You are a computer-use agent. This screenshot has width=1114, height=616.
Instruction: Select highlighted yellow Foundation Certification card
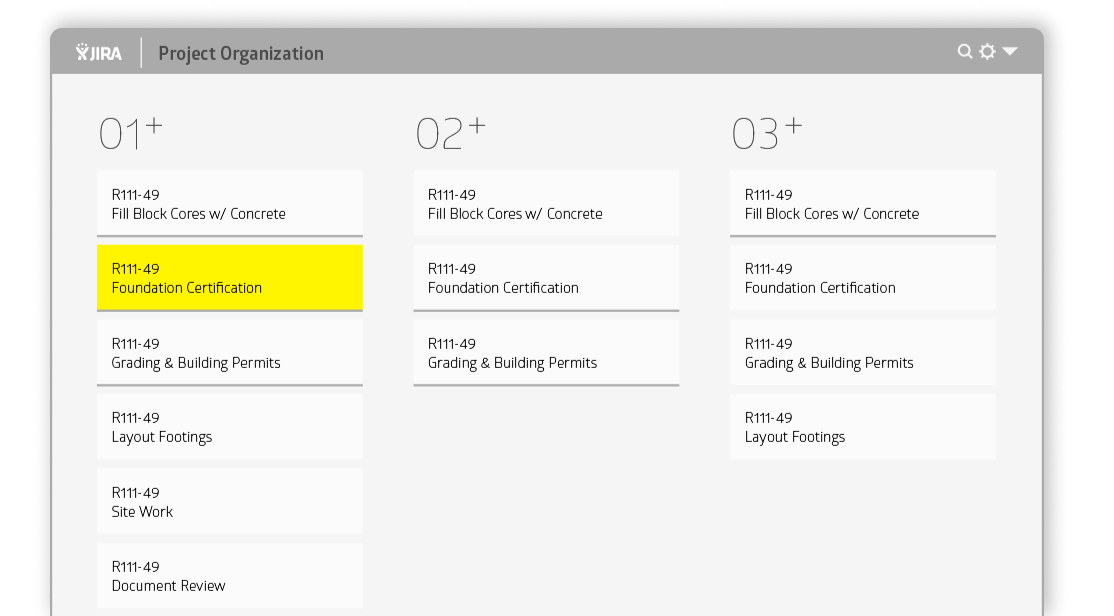coord(229,278)
